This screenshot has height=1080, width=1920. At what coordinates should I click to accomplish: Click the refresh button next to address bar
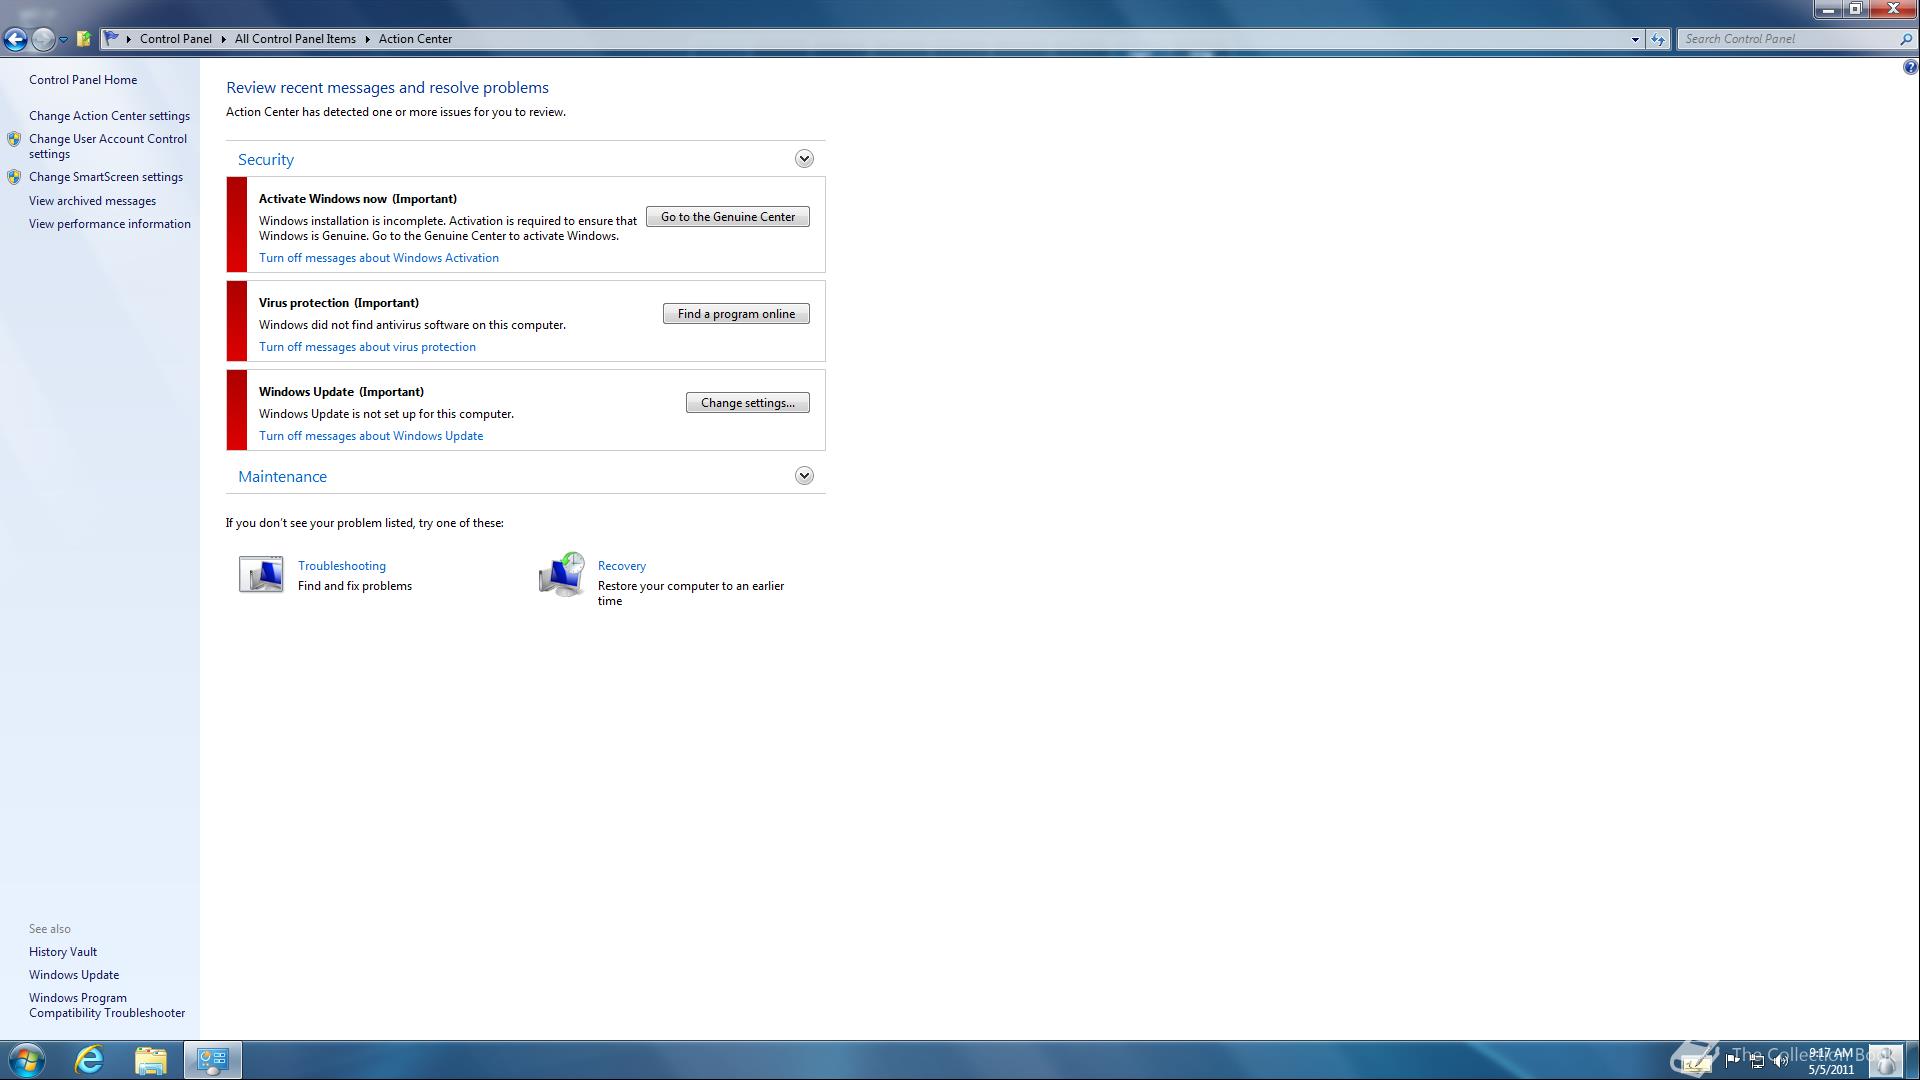coord(1658,40)
